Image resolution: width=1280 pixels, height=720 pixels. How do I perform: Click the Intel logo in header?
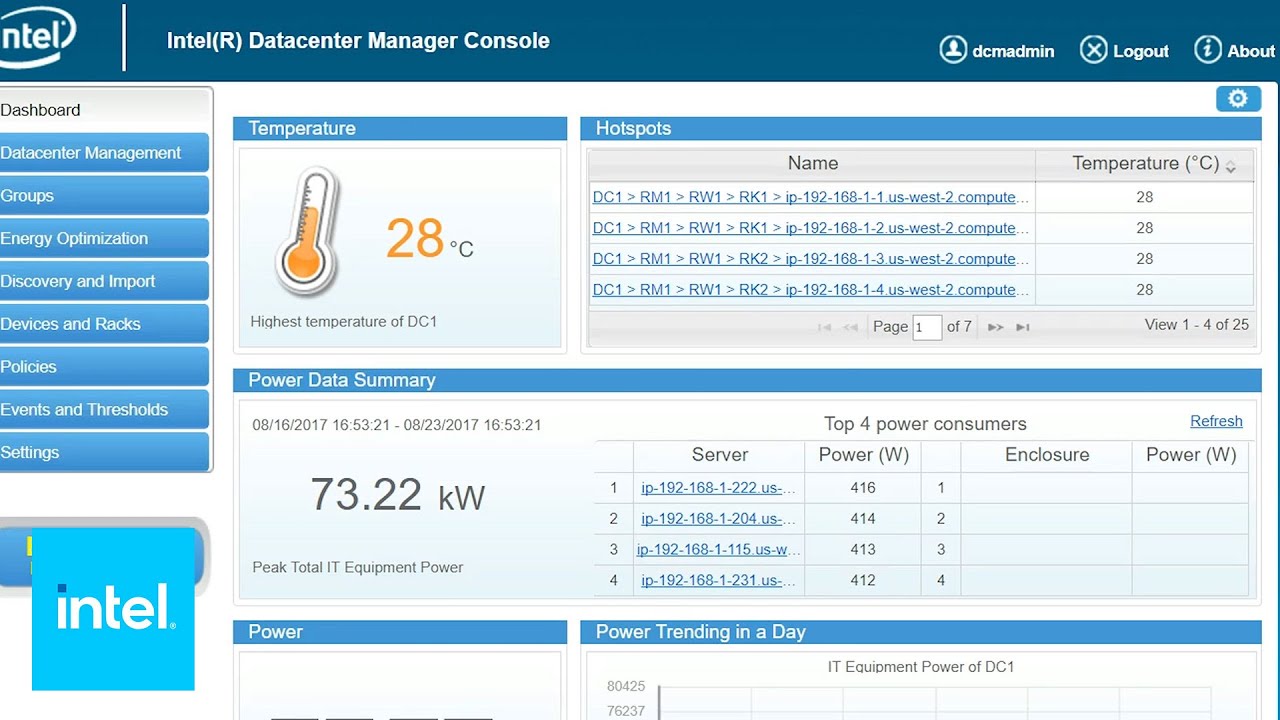coord(38,38)
